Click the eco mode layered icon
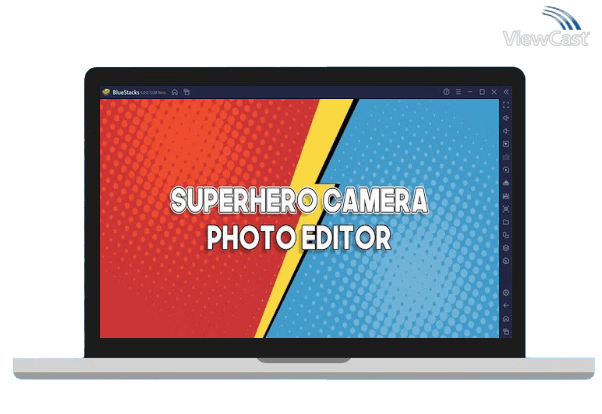The image size is (602, 414). click(x=506, y=248)
